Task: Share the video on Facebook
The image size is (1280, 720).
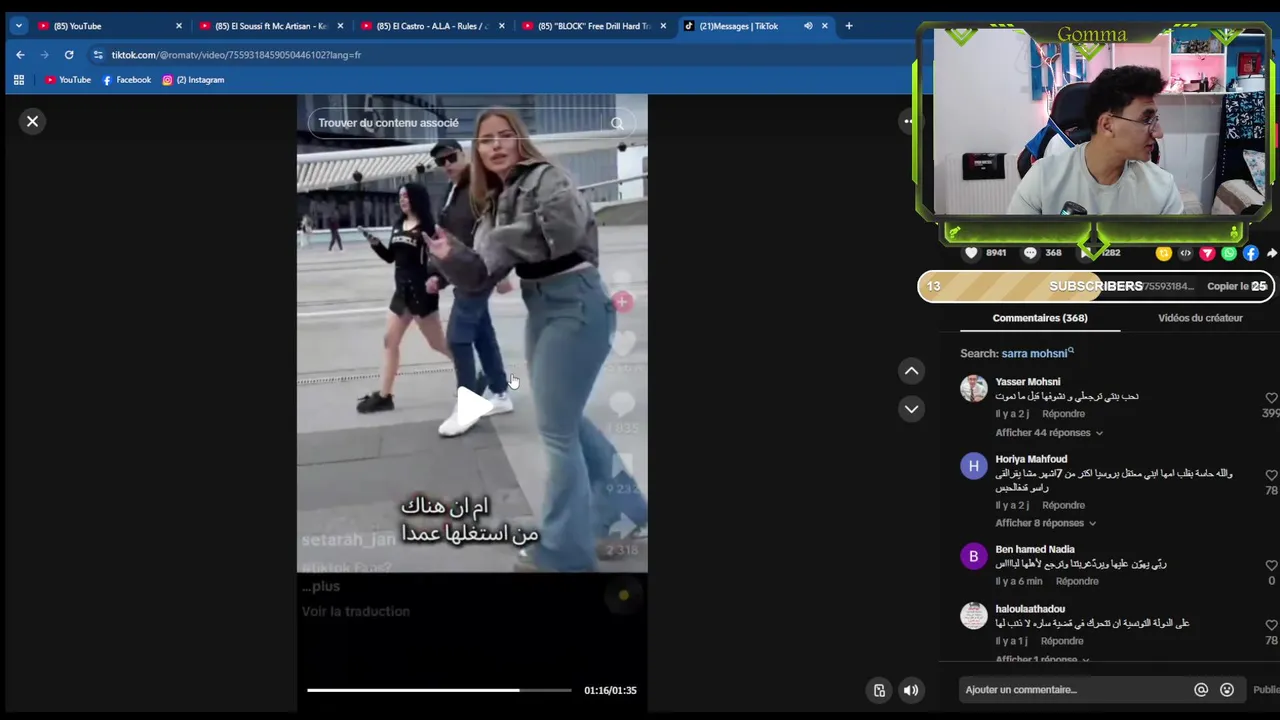Action: (x=1251, y=253)
